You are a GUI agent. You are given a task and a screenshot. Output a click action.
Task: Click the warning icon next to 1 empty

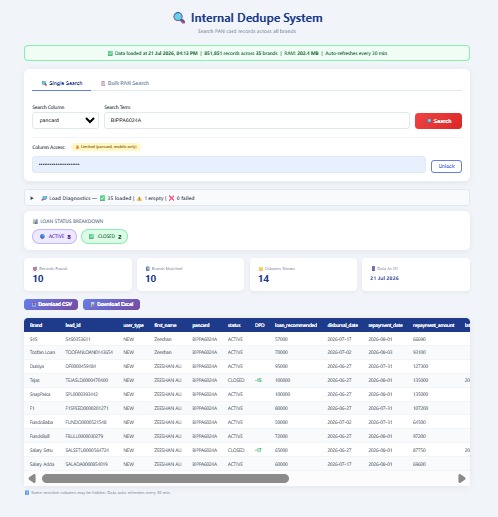(x=139, y=198)
